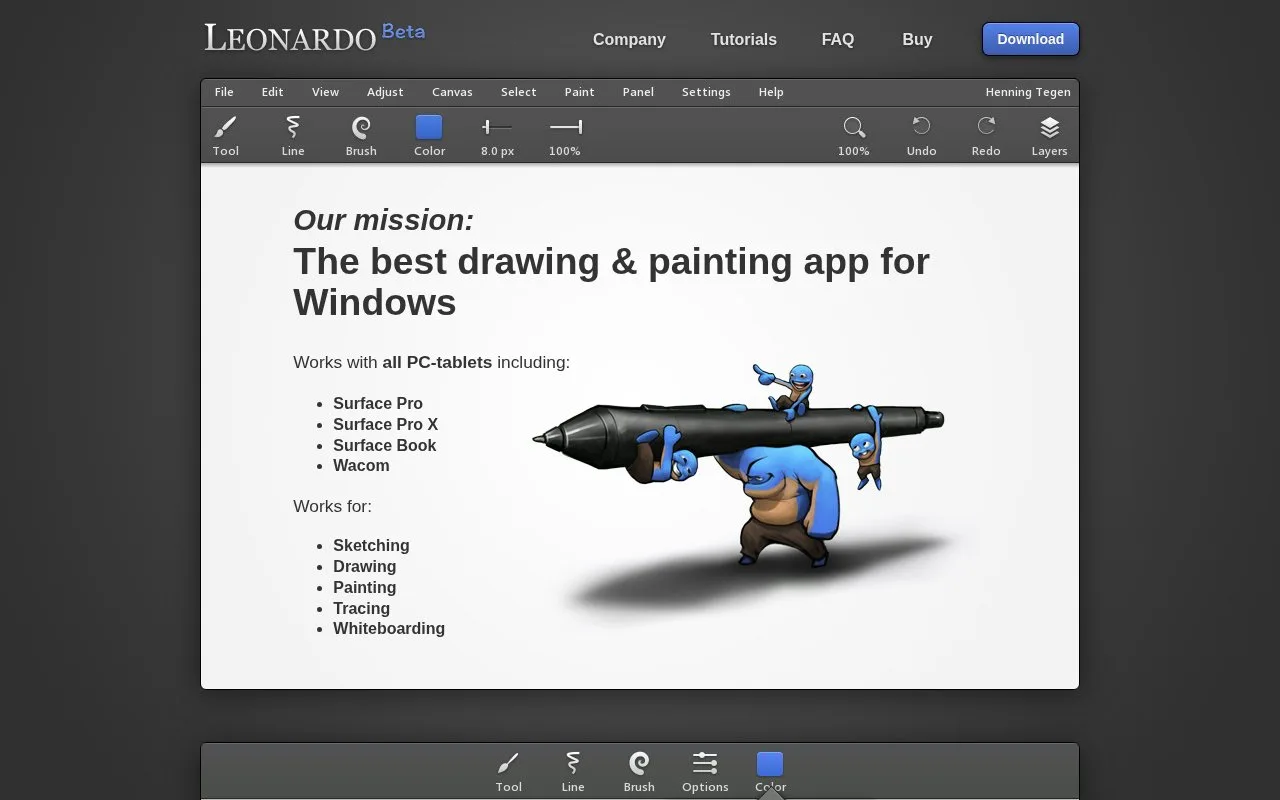Visit the FAQ page

click(x=838, y=40)
